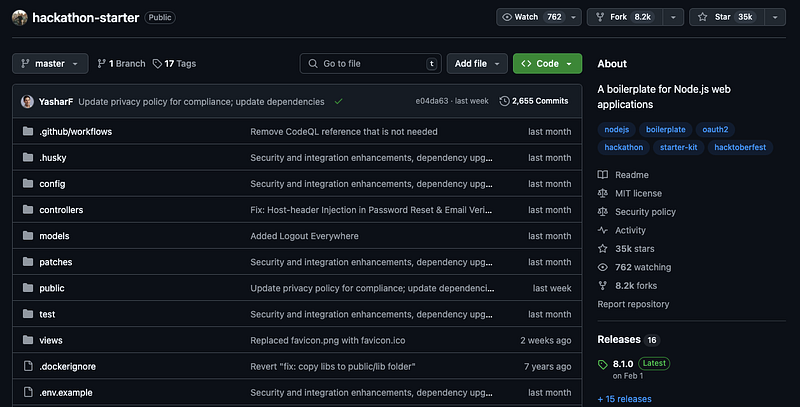This screenshot has width=800, height=407.
Task: Click the star icon in Star button
Action: point(703,17)
